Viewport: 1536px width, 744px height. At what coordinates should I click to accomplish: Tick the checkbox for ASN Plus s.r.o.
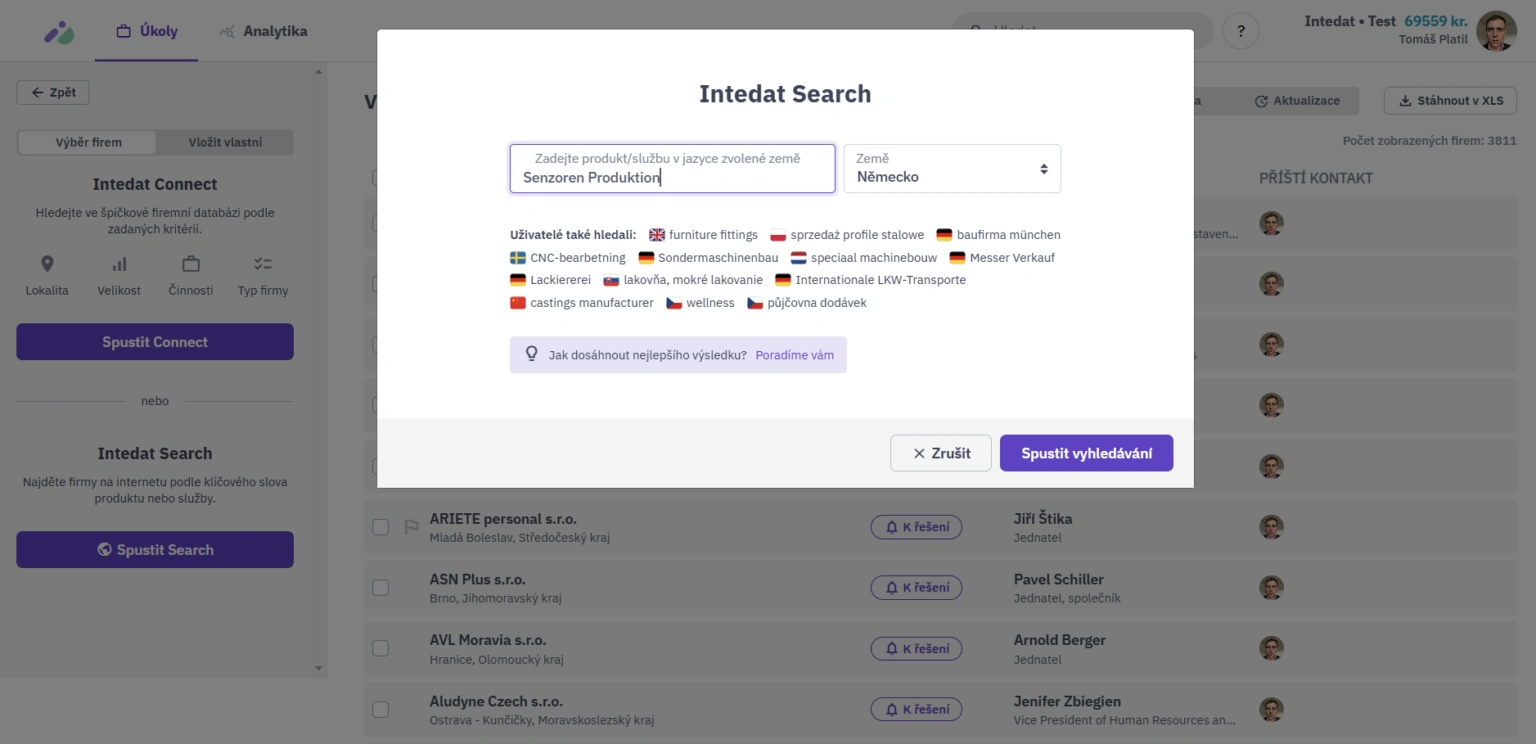tap(380, 588)
